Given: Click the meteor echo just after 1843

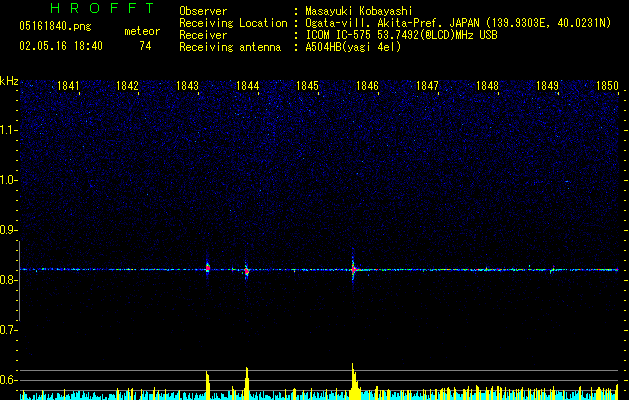Looking at the screenshot, I should tap(207, 268).
